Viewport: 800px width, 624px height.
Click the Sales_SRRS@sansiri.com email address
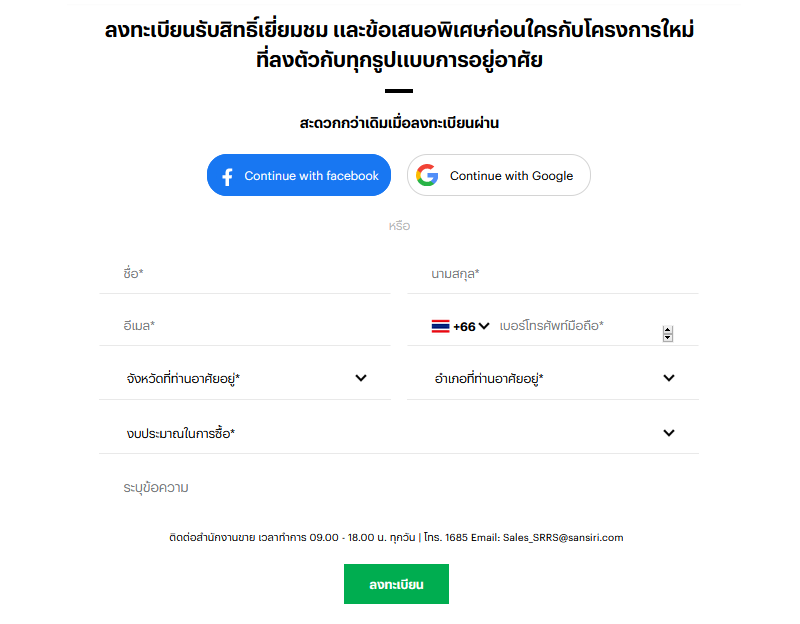[563, 538]
